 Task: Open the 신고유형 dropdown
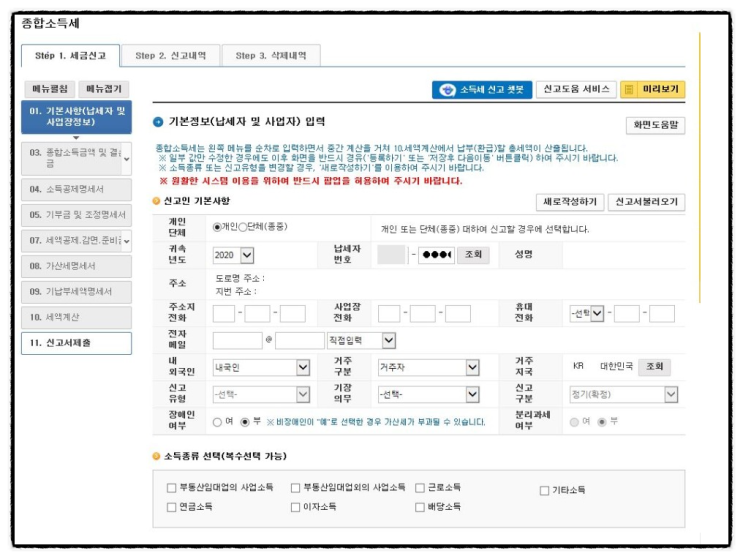click(x=262, y=395)
